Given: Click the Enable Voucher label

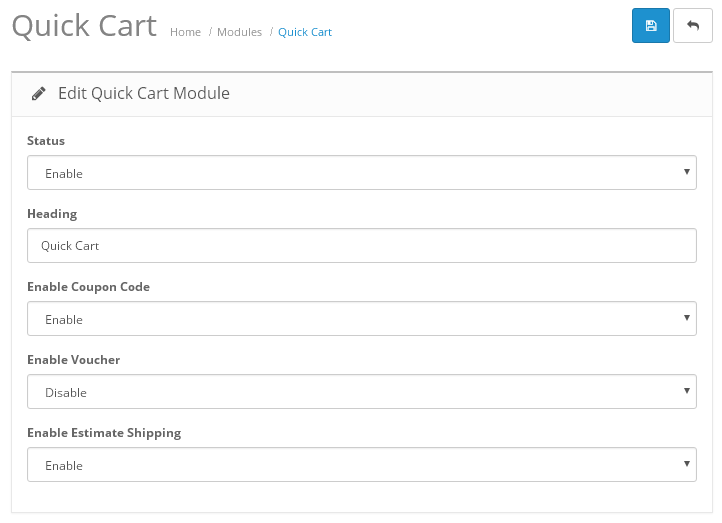Looking at the screenshot, I should (x=74, y=360).
